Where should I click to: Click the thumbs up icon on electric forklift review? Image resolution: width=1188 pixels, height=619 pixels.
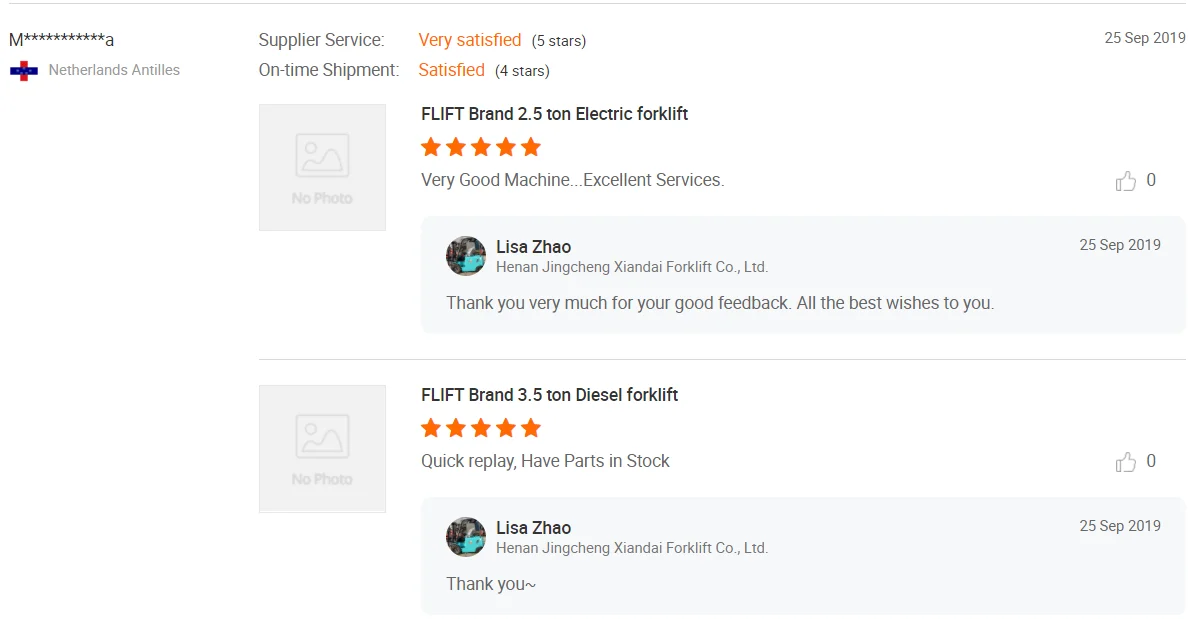1126,180
